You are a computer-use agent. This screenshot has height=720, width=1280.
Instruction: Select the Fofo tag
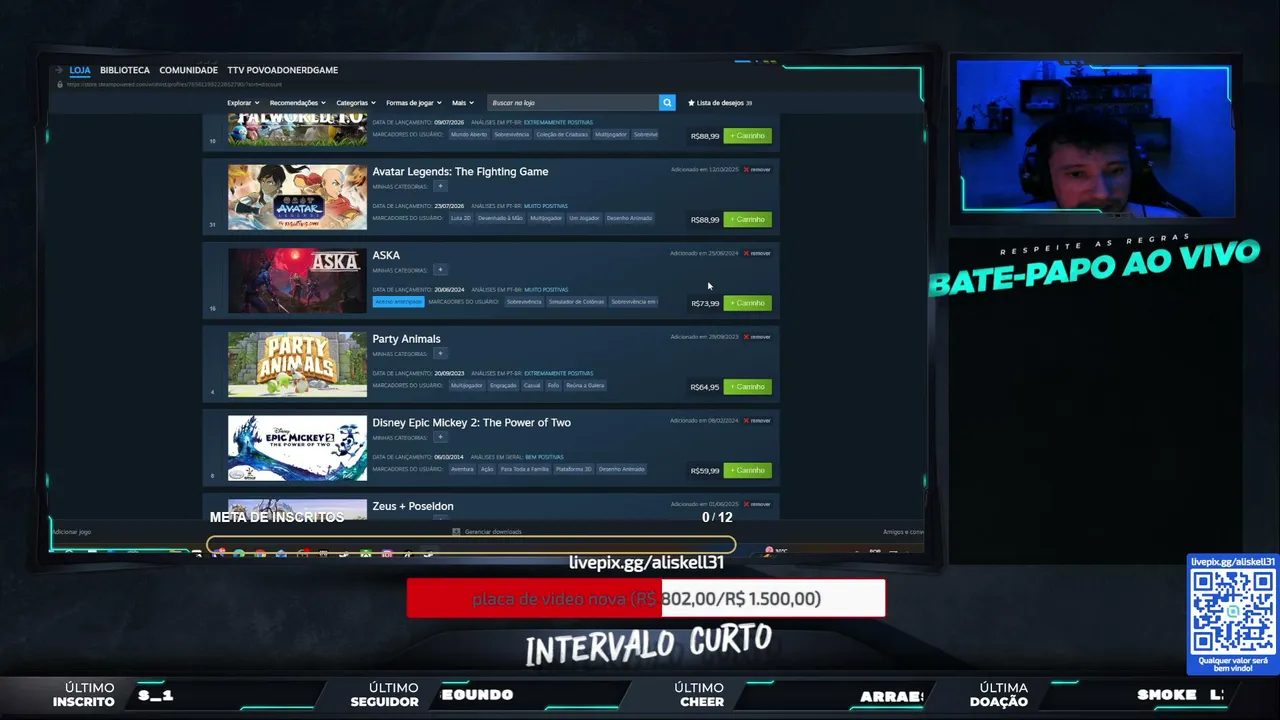[553, 385]
